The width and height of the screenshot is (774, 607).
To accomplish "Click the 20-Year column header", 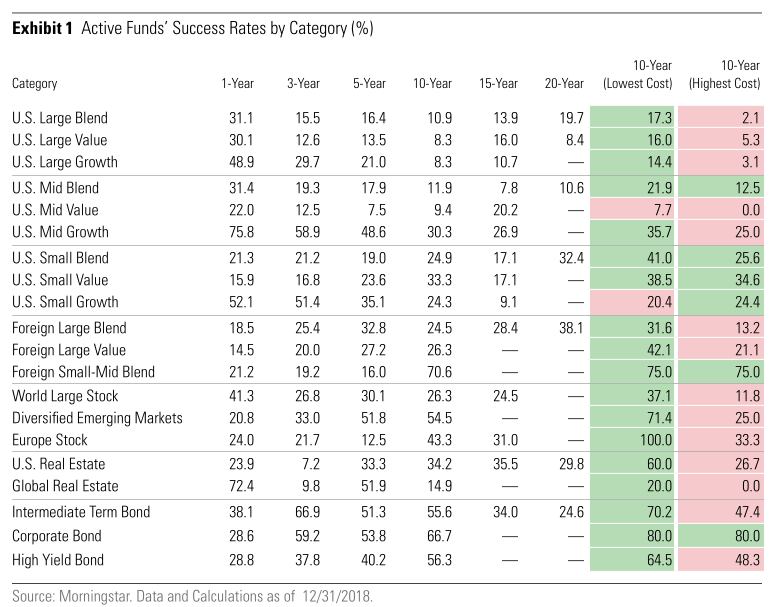I will point(564,83).
